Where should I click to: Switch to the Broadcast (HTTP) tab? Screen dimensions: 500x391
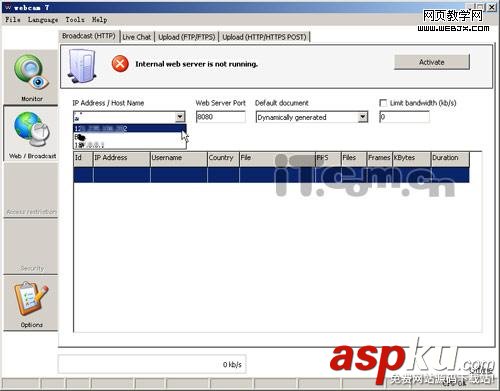[x=89, y=36]
